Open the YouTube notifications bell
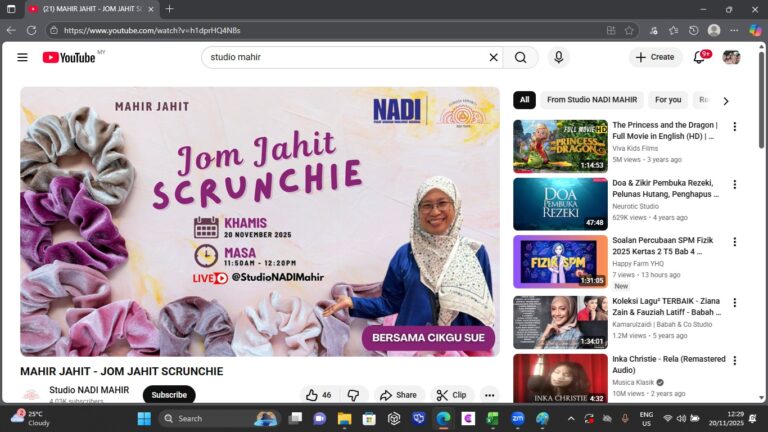This screenshot has height=432, width=768. click(x=700, y=57)
